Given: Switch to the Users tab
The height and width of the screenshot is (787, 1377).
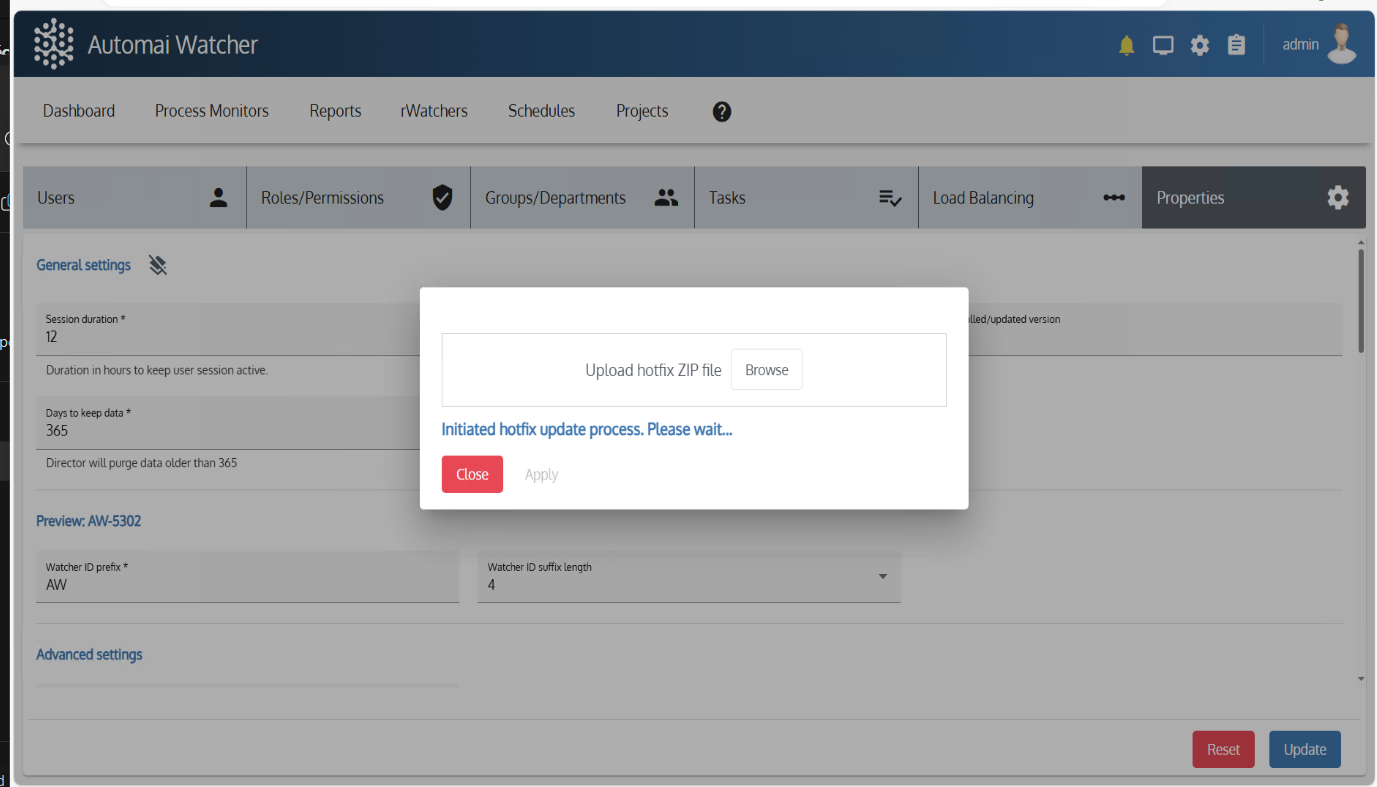Looking at the screenshot, I should point(134,198).
